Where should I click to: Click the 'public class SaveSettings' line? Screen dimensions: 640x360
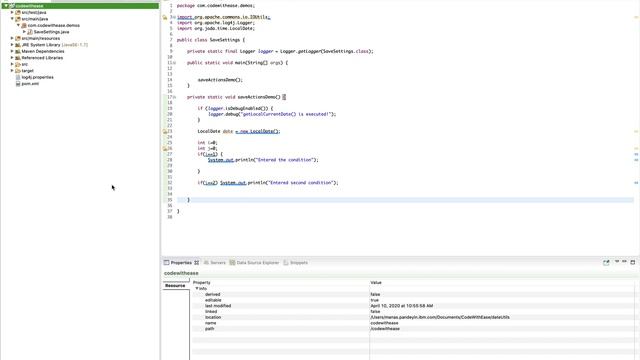coord(211,40)
